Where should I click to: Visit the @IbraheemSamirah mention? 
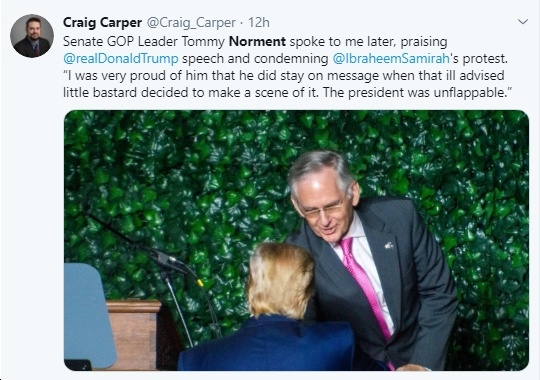tap(391, 58)
